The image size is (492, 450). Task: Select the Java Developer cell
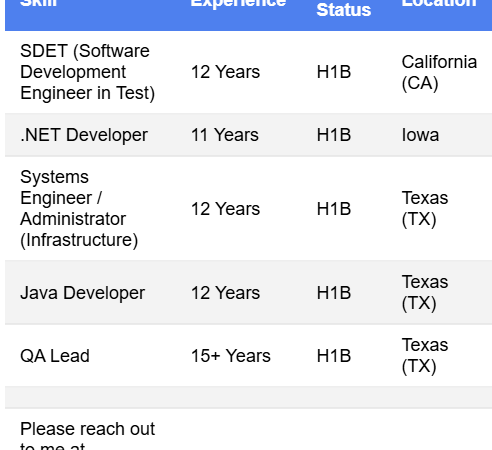[x=82, y=293]
